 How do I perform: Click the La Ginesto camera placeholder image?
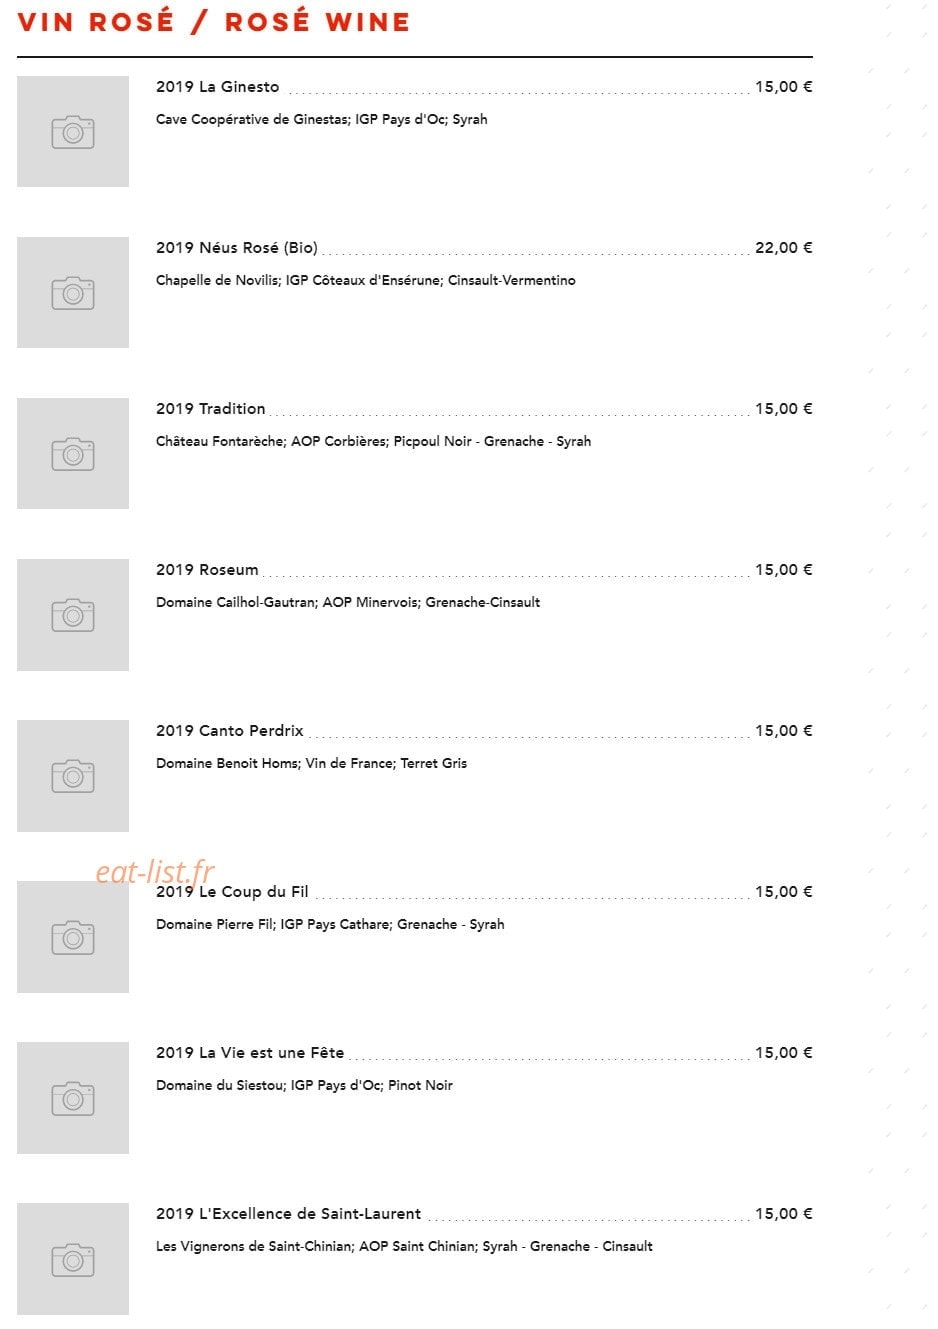point(73,131)
